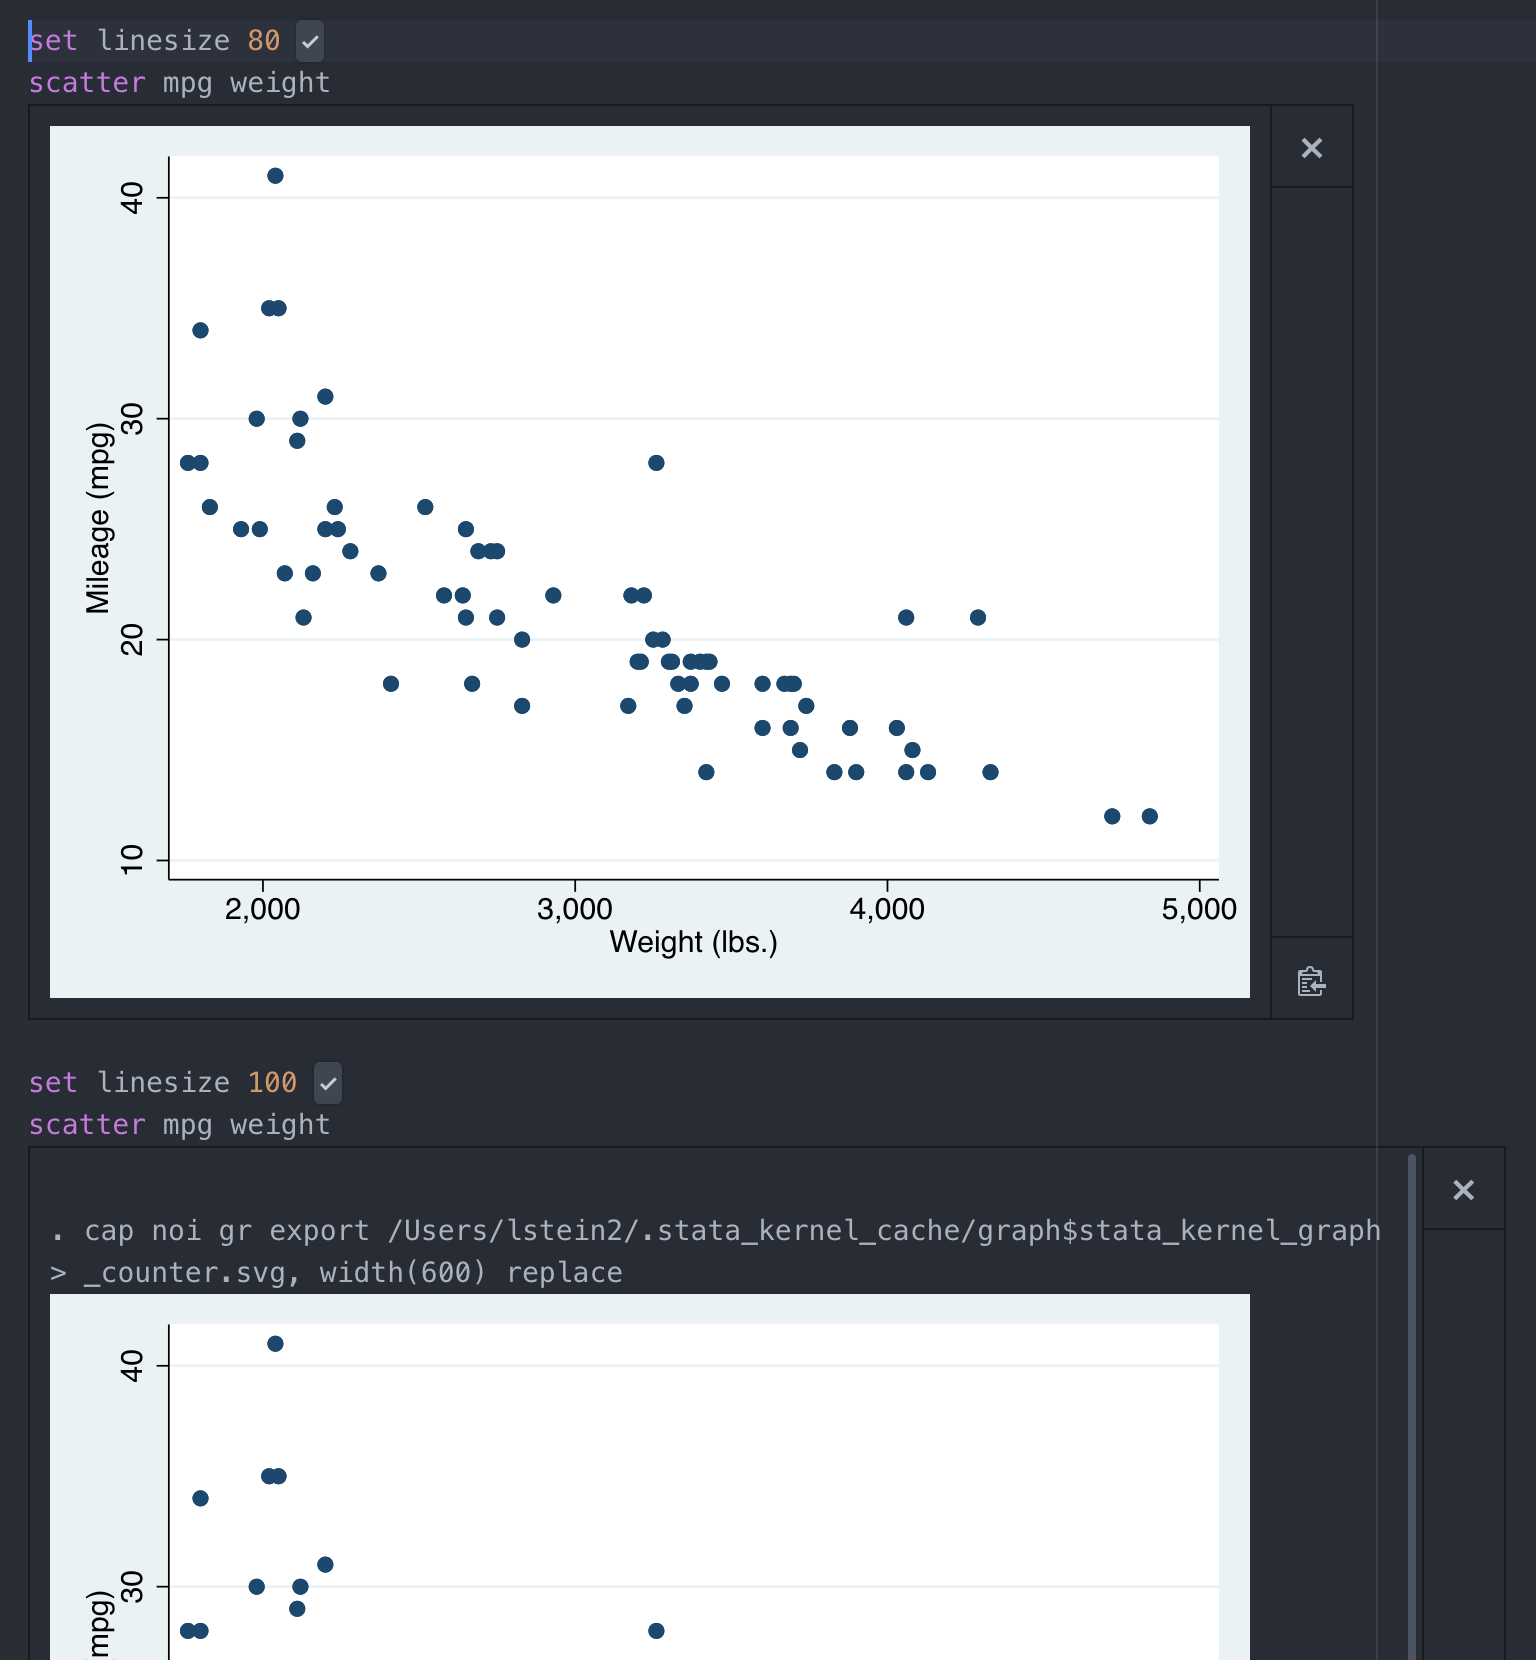This screenshot has width=1536, height=1660.
Task: Click the scrollbar beside second output
Action: [x=1411, y=1400]
